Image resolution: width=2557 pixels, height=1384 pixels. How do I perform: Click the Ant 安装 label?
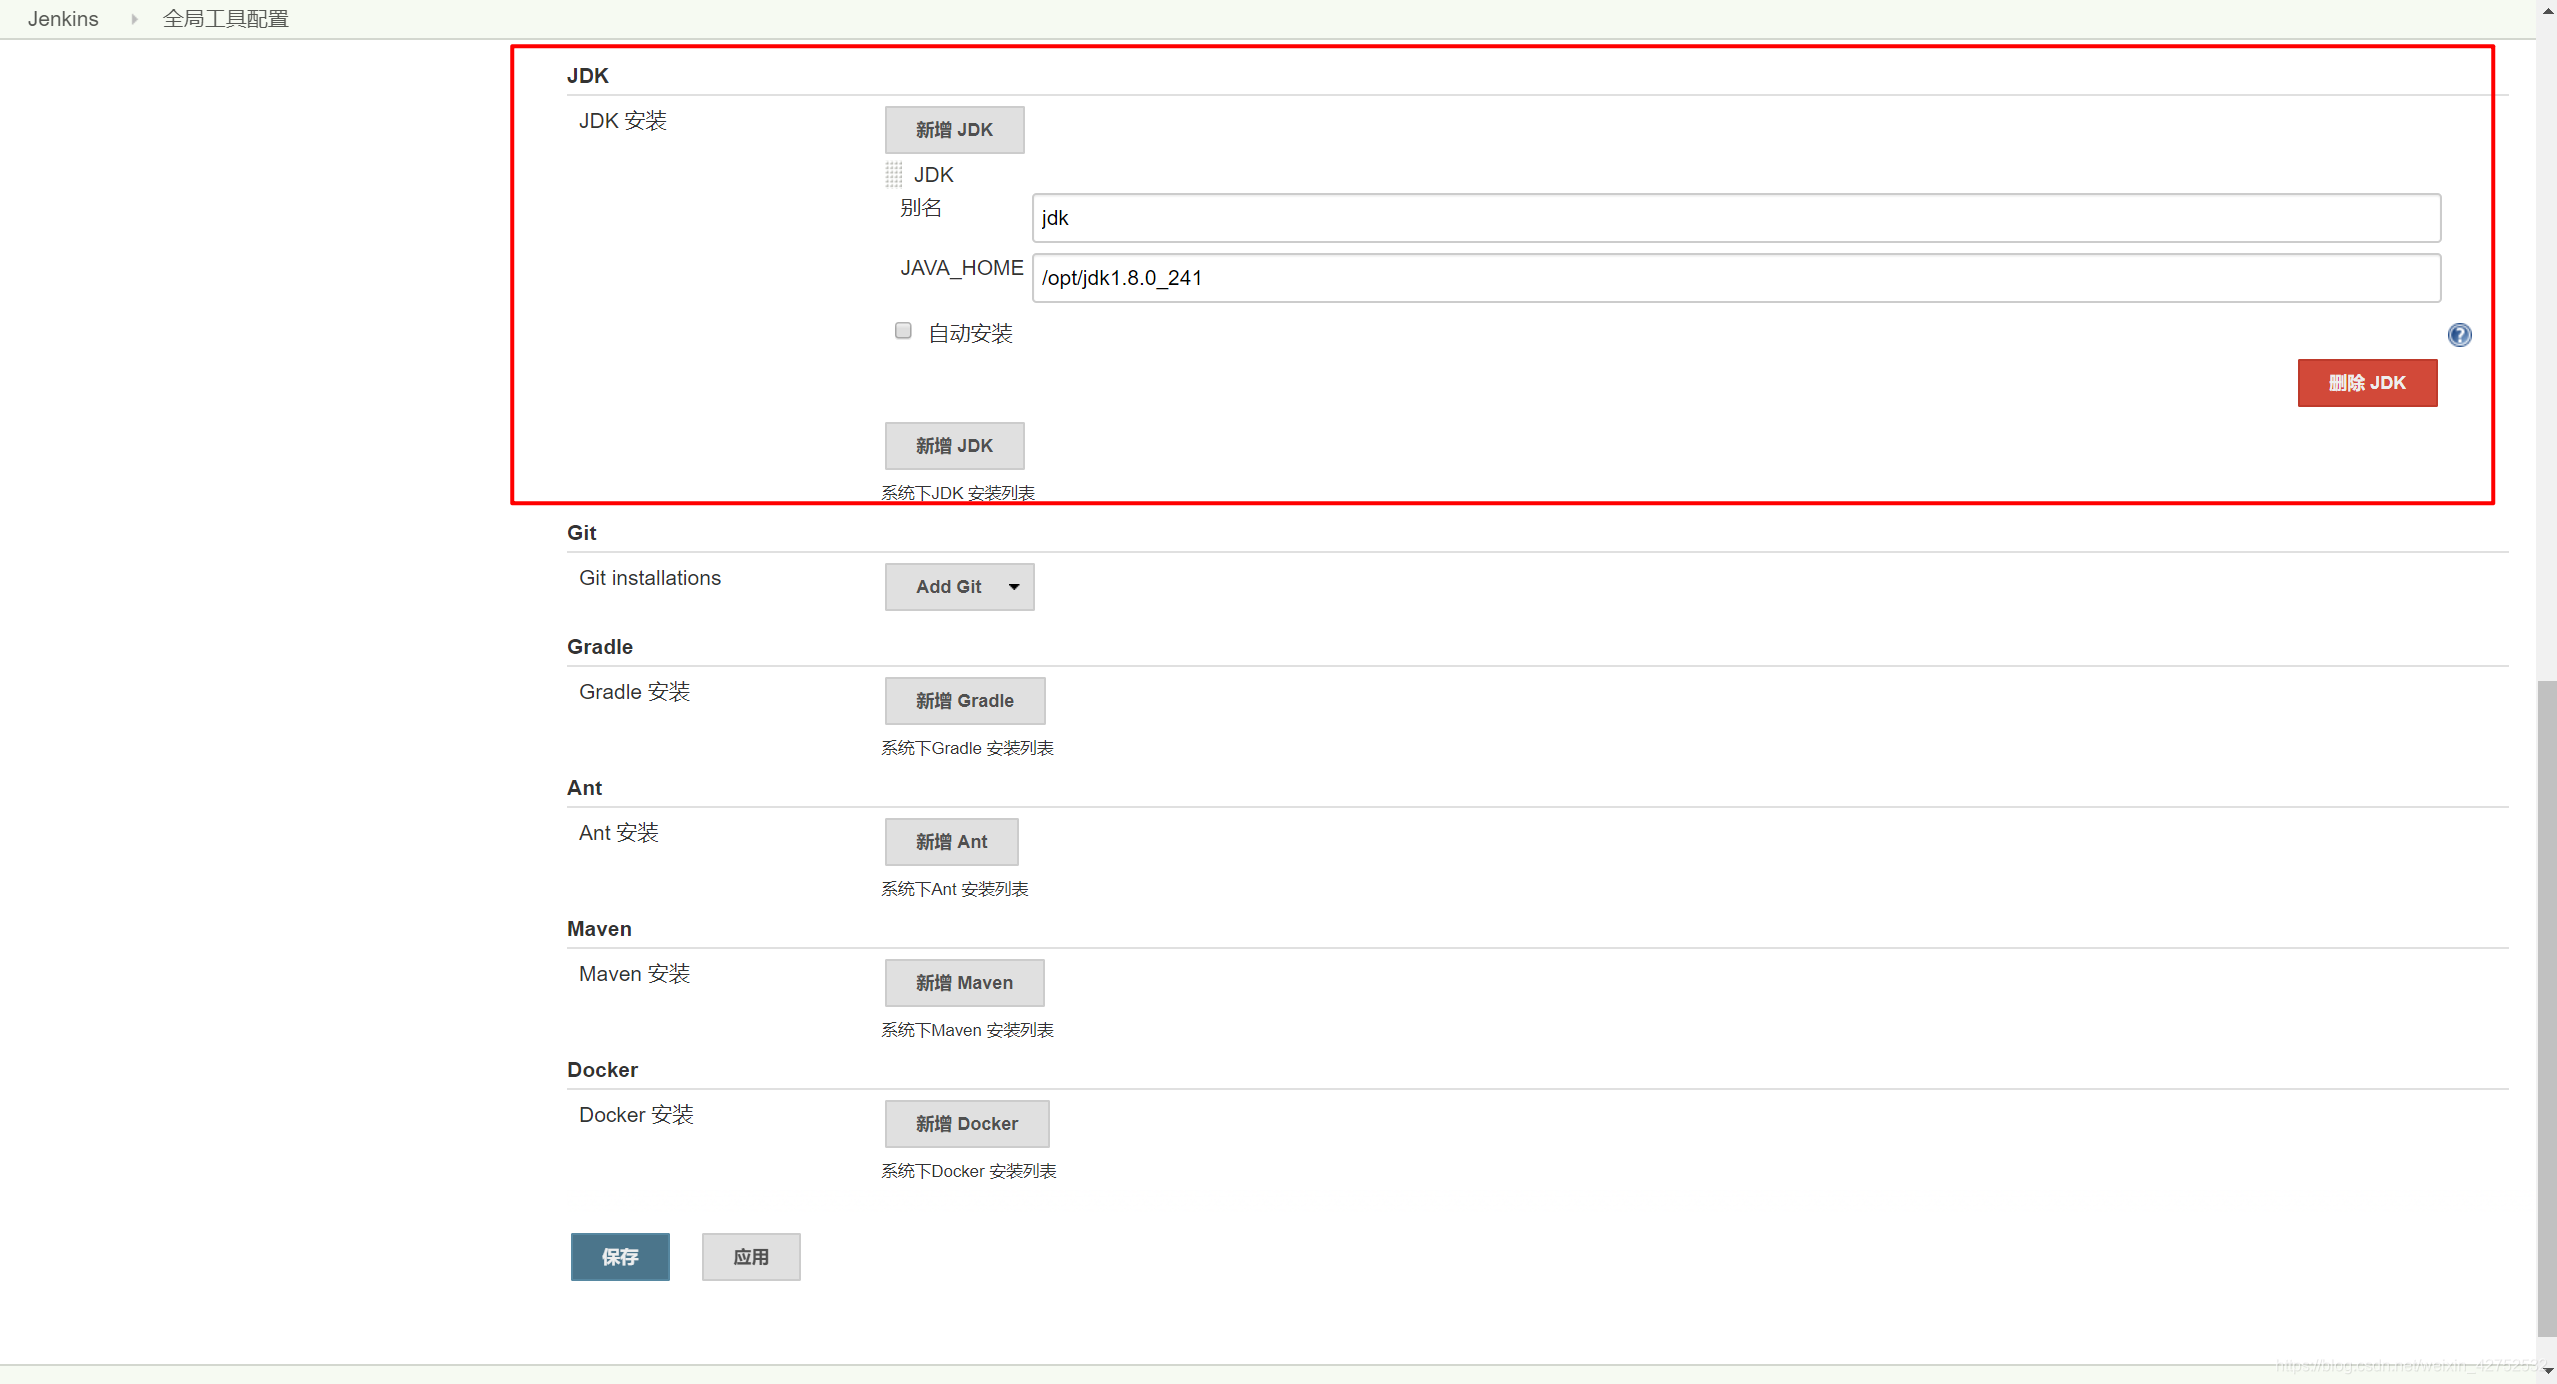pos(618,833)
